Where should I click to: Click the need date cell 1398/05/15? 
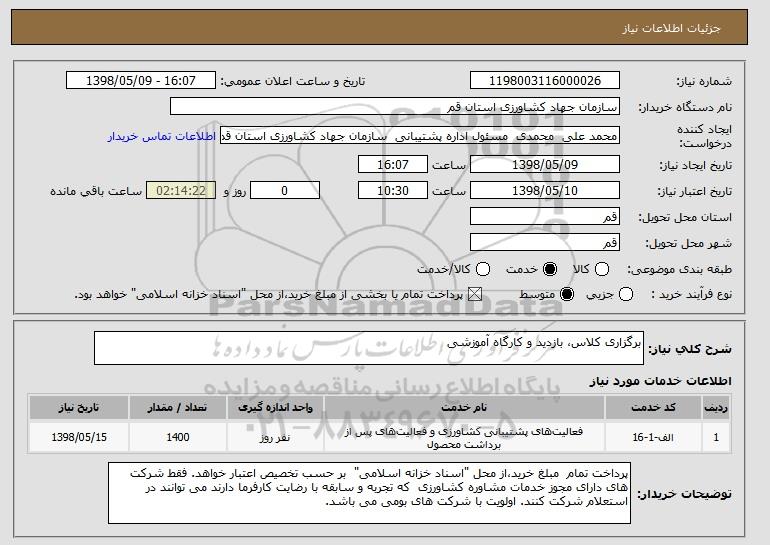(x=79, y=437)
